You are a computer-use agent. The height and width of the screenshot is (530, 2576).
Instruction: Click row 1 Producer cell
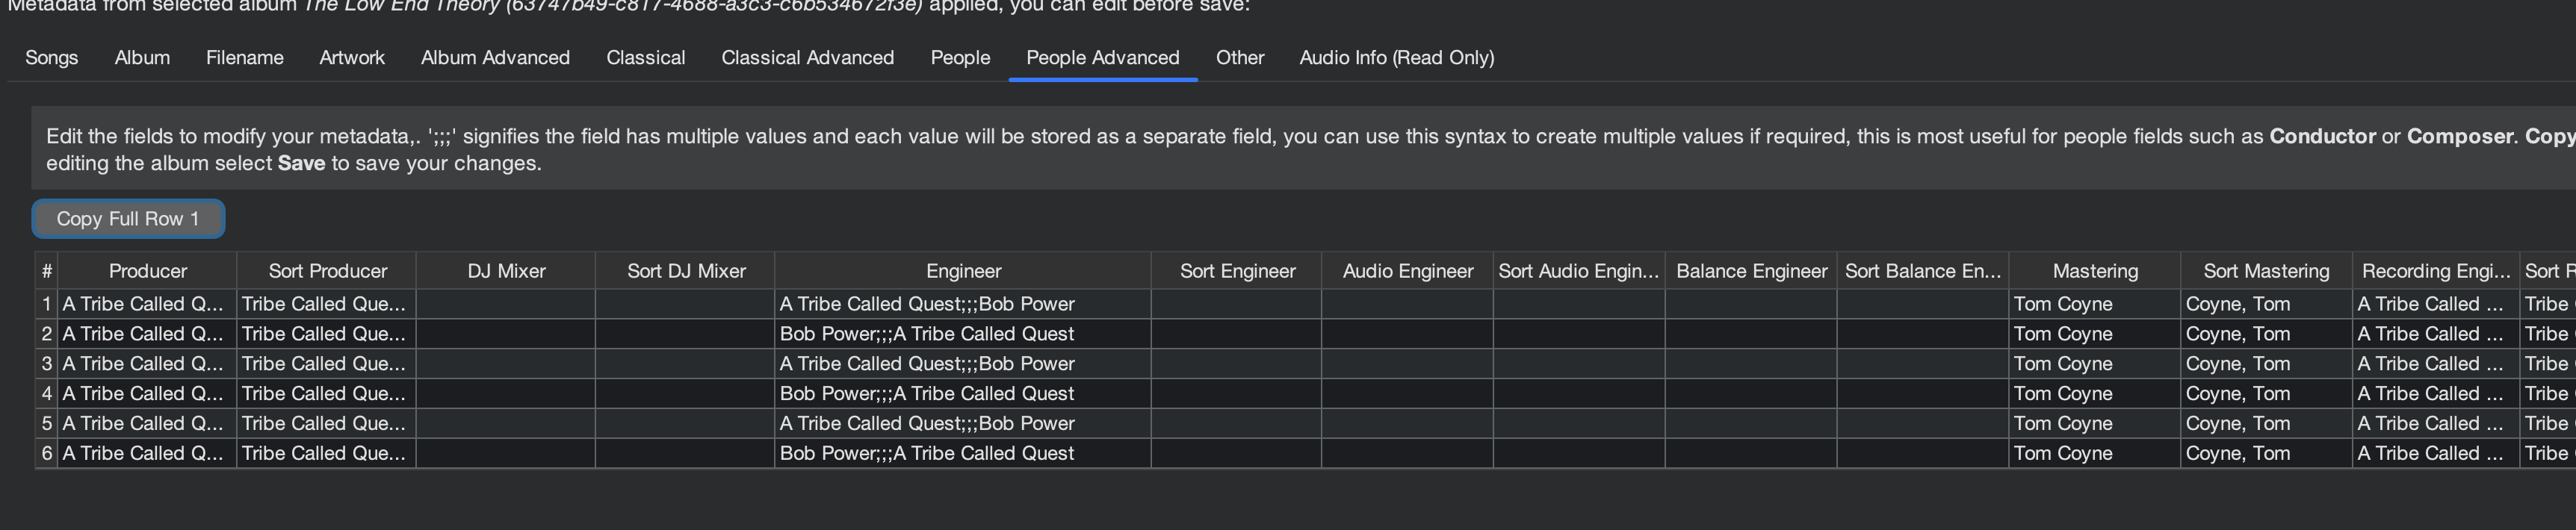147,304
